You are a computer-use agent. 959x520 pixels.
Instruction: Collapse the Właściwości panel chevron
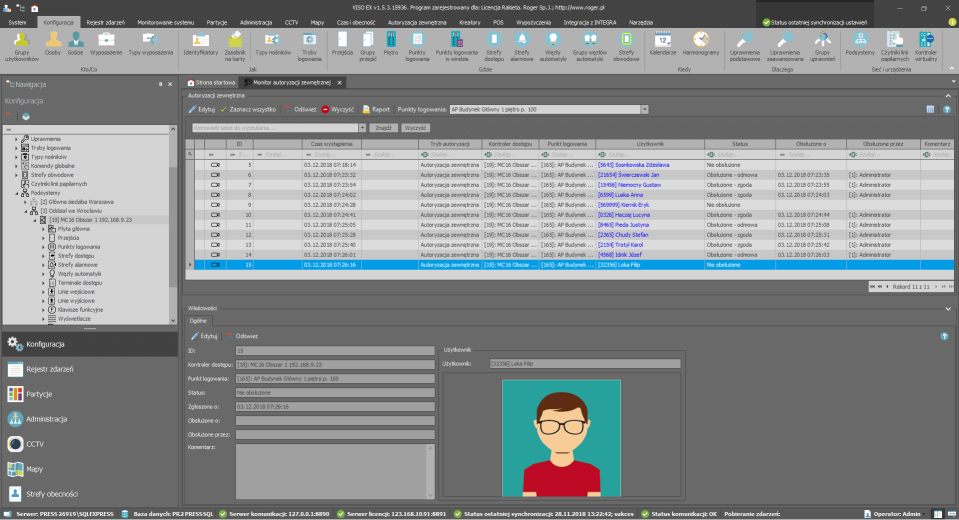coord(947,308)
